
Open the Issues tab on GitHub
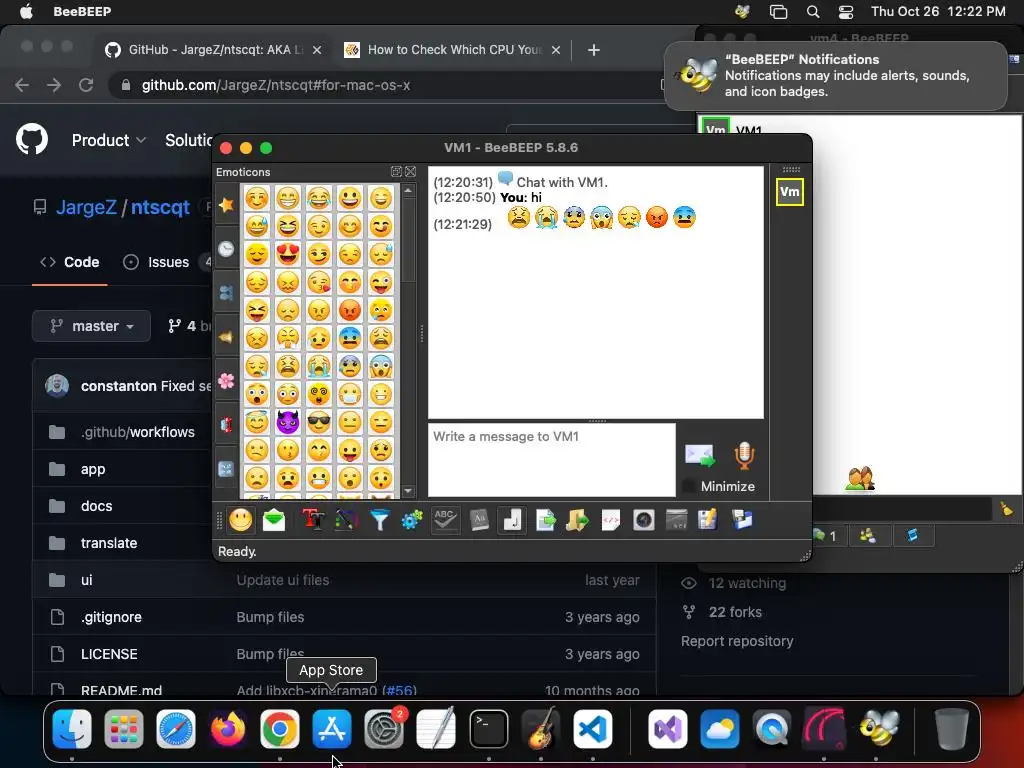tap(157, 262)
